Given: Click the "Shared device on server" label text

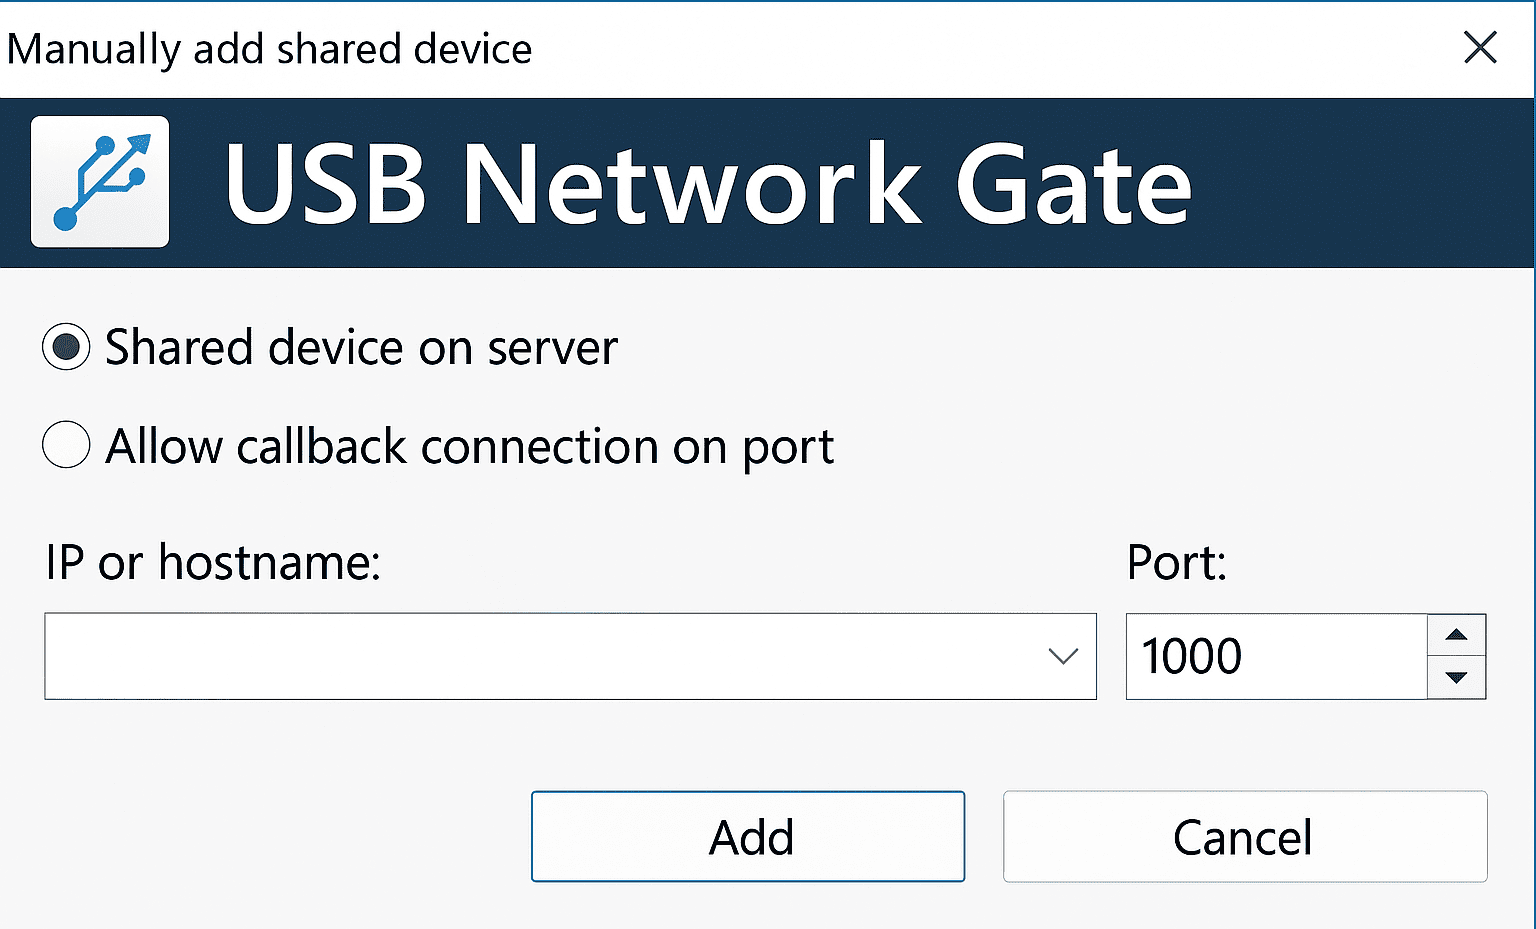Looking at the screenshot, I should click(x=361, y=348).
